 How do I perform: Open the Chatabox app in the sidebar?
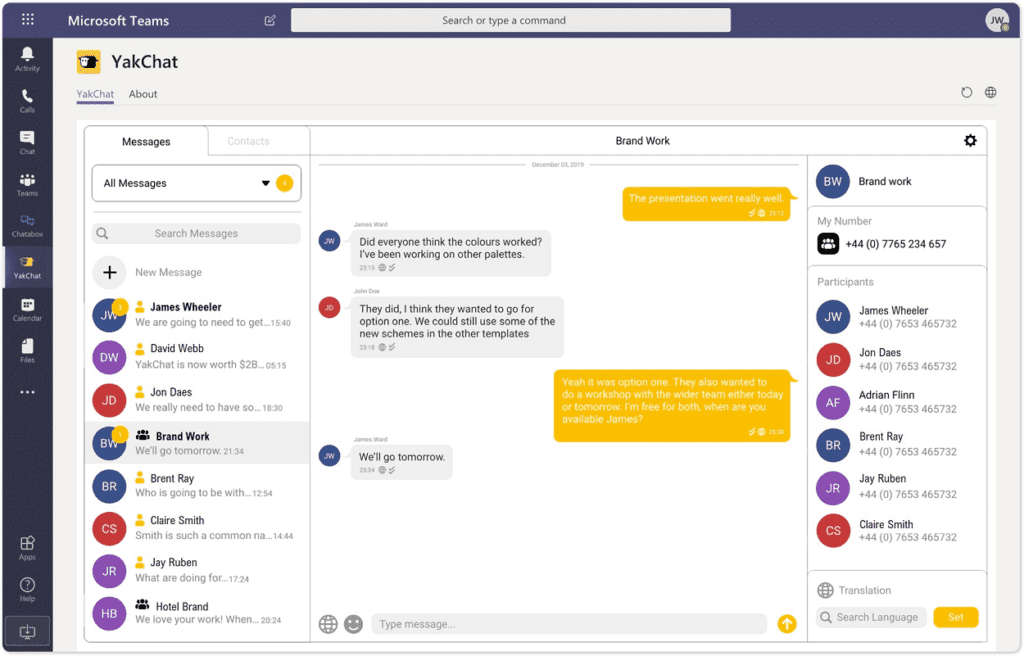click(27, 223)
